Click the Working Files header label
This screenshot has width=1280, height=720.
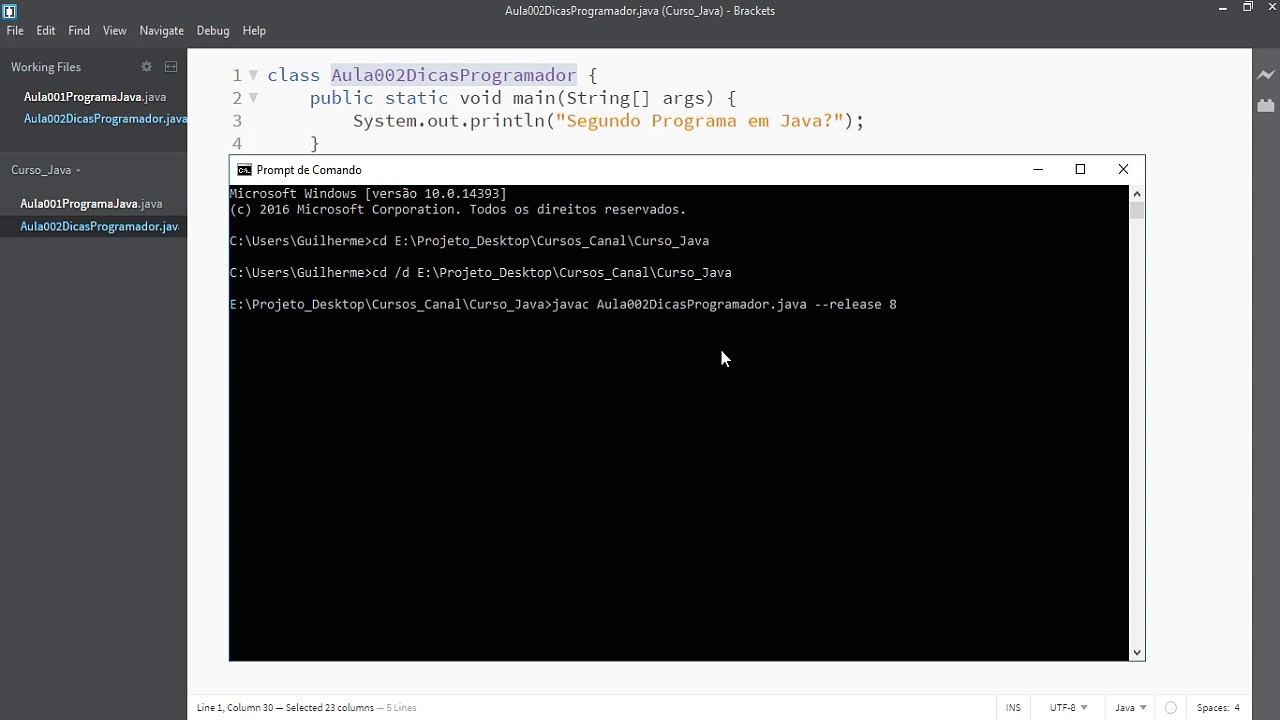coord(46,67)
